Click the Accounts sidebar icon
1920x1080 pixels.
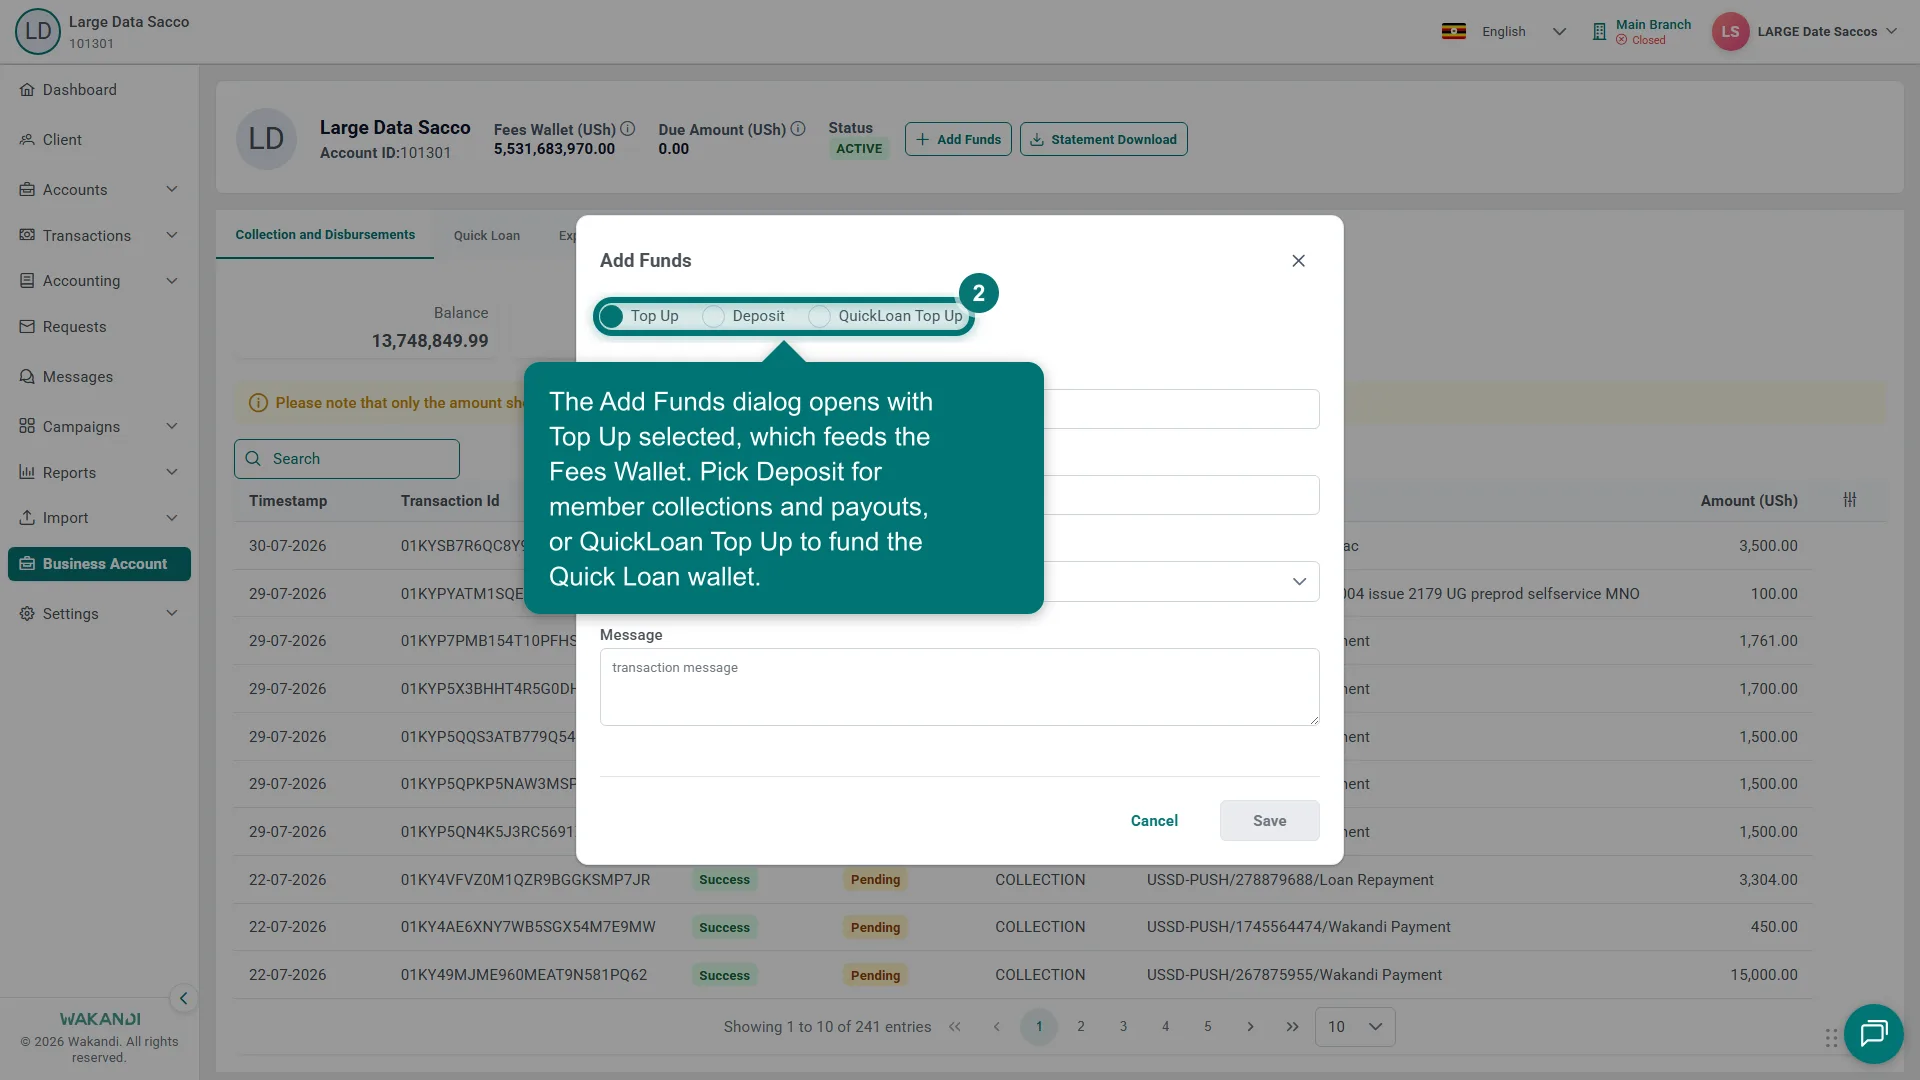pos(27,190)
